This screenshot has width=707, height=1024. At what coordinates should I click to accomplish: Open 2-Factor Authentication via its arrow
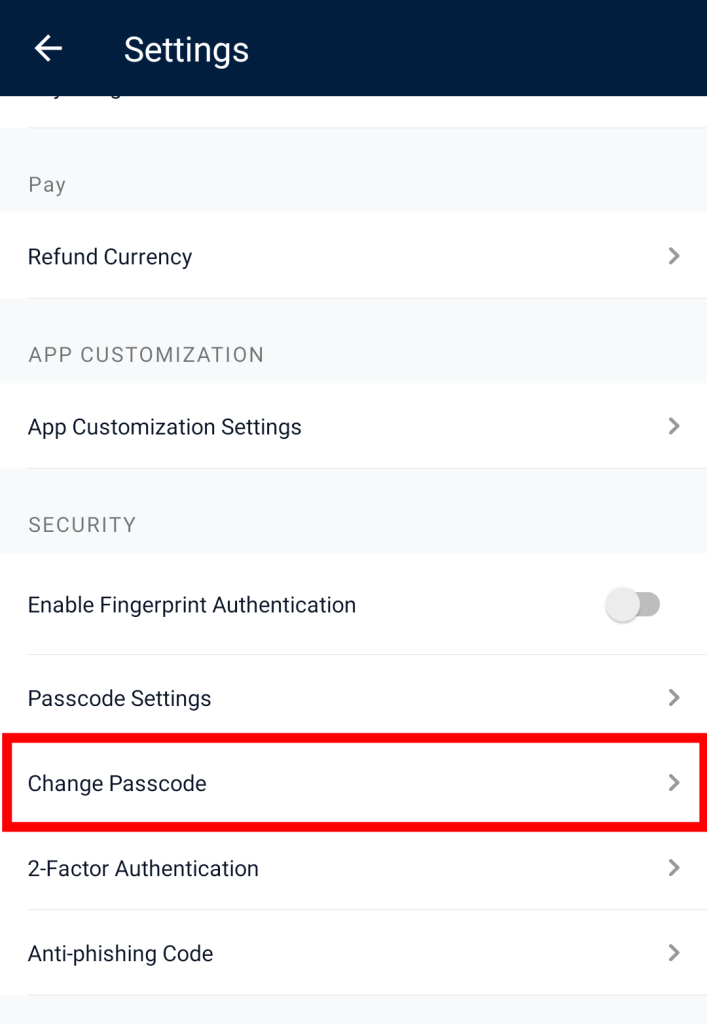click(673, 868)
